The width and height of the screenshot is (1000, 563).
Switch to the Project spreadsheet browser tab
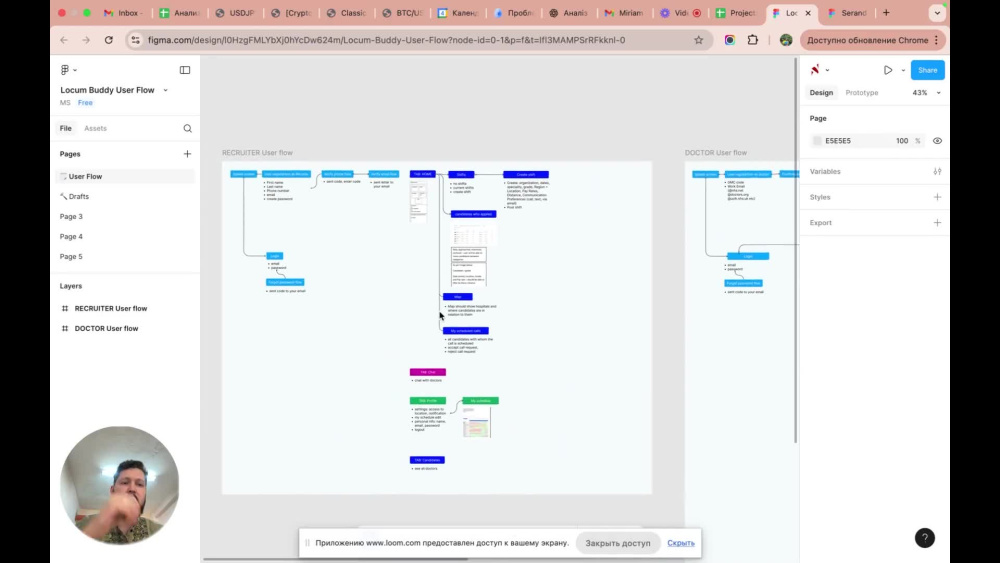tap(736, 13)
